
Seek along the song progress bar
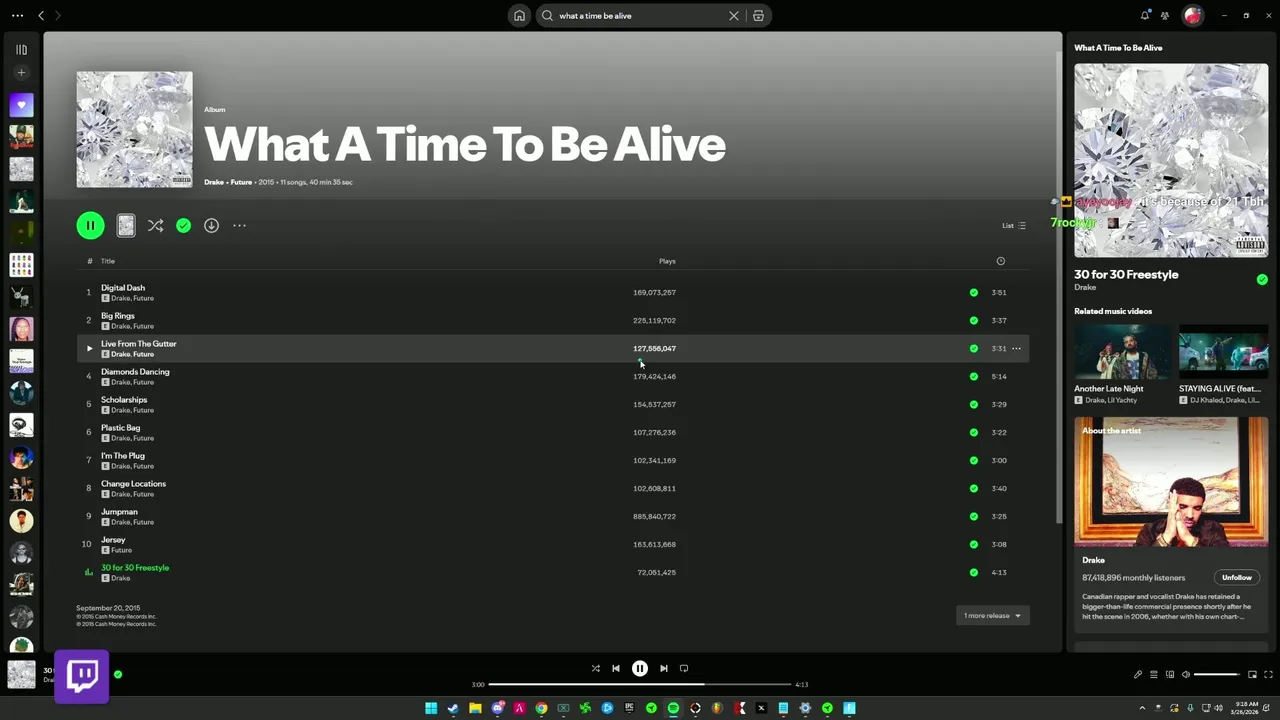coord(640,685)
